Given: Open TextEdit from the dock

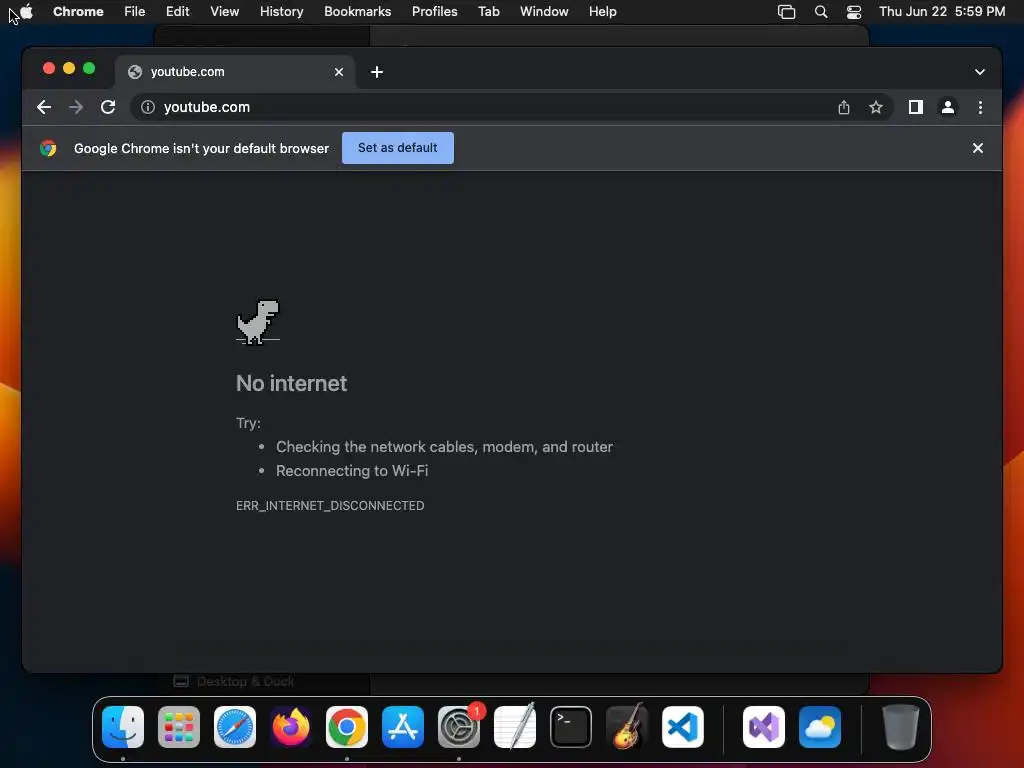Looking at the screenshot, I should [515, 727].
